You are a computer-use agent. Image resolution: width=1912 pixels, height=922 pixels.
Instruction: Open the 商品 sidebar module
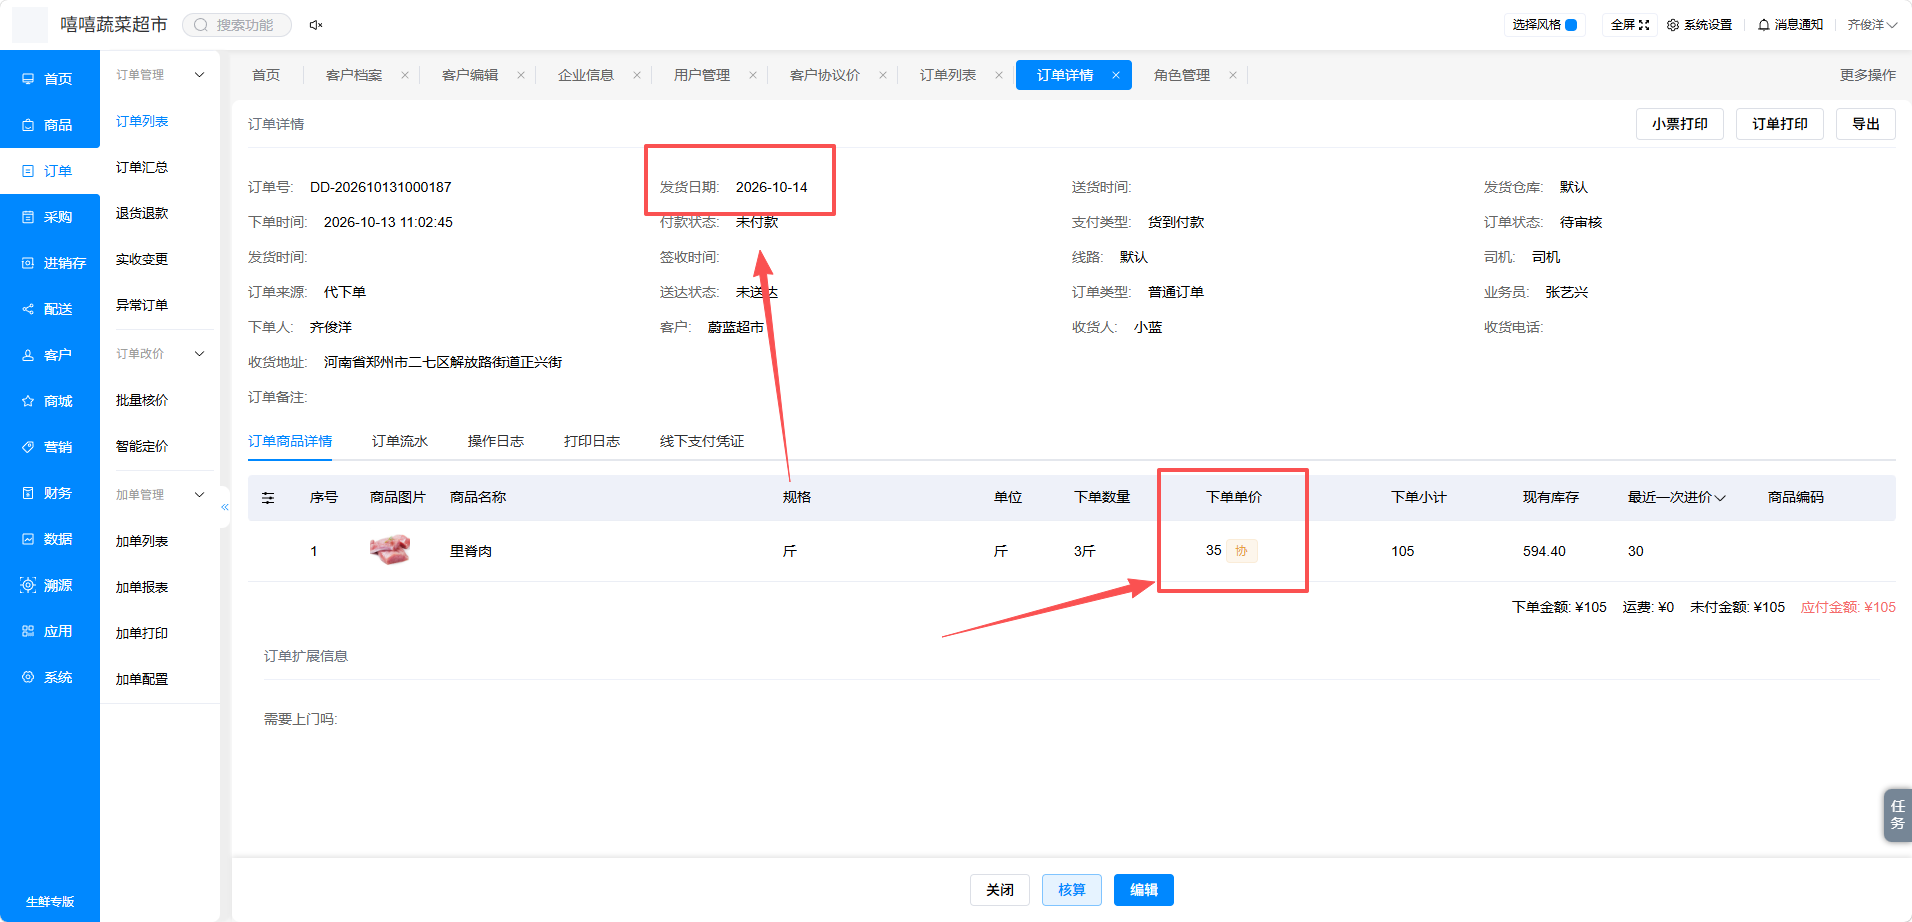[49, 125]
